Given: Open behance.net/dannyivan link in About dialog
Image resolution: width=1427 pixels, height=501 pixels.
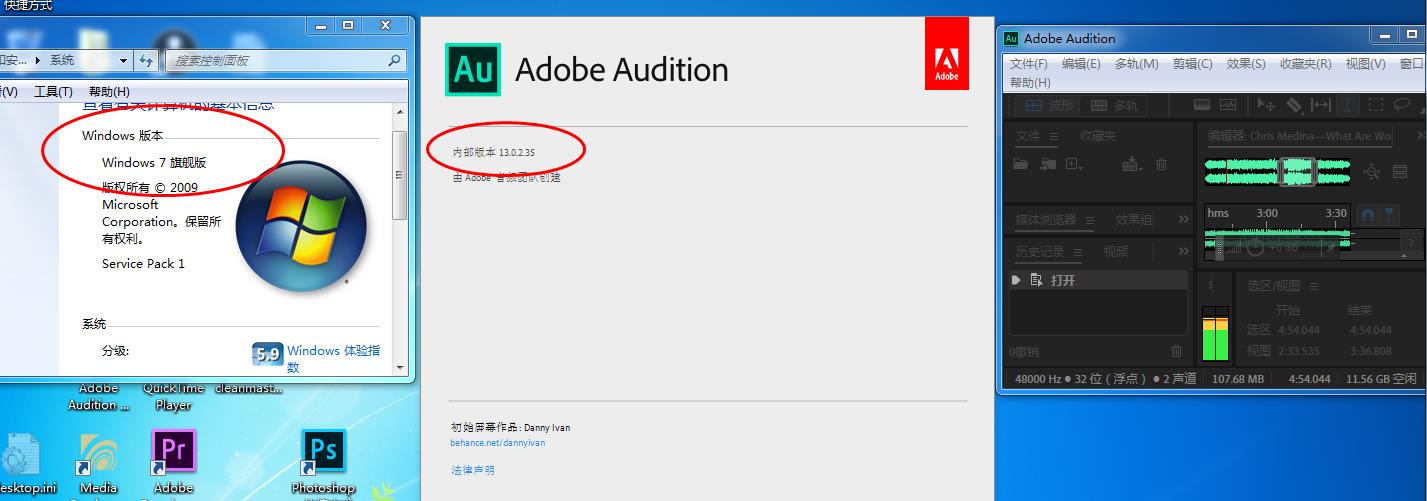Looking at the screenshot, I should pyautogui.click(x=498, y=443).
